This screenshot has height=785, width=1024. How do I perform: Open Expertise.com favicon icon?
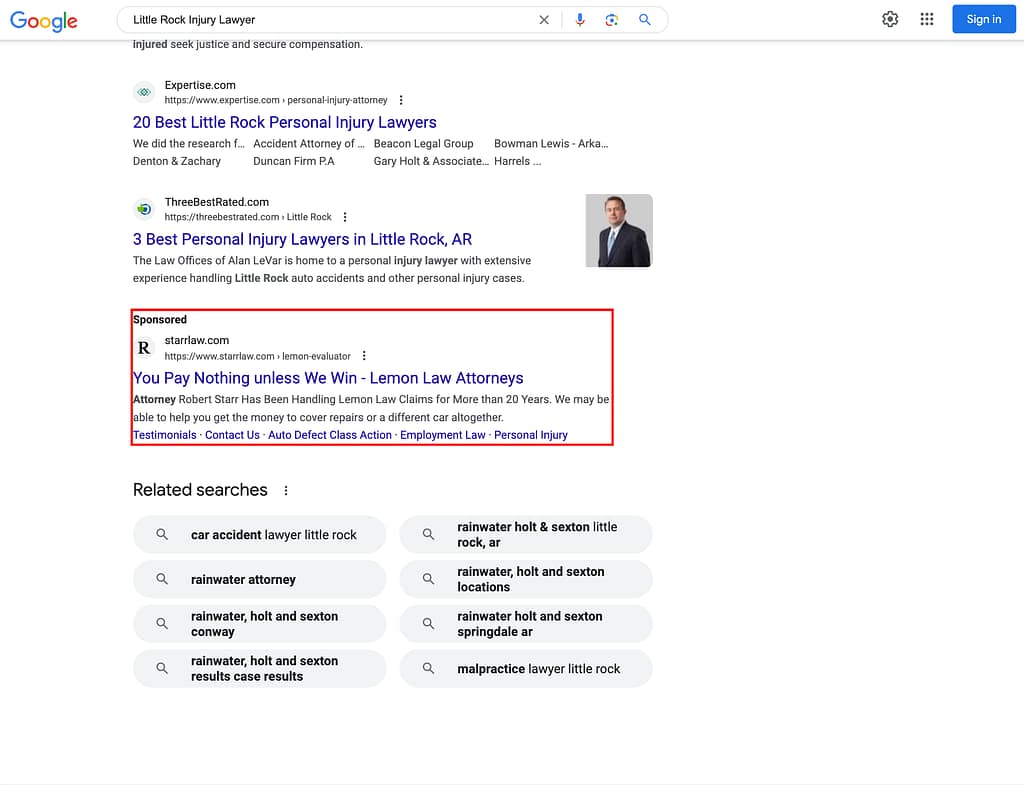(144, 92)
